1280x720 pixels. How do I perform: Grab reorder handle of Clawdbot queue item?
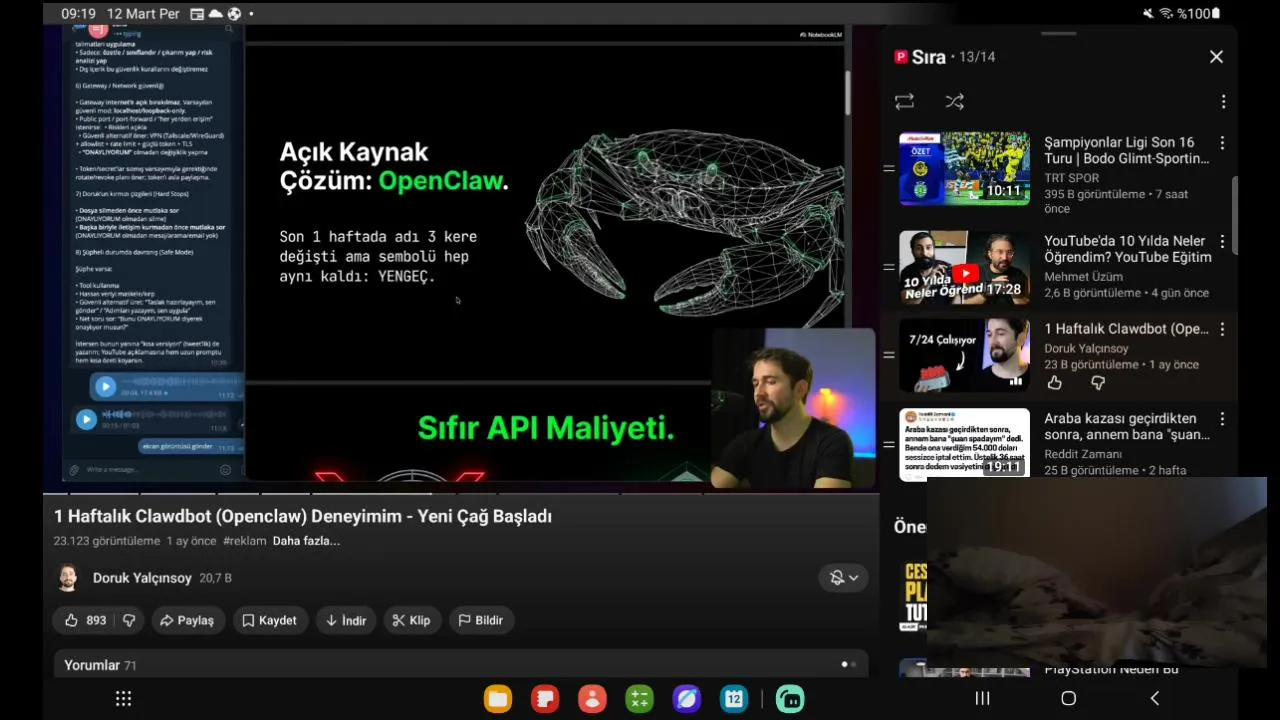(888, 355)
